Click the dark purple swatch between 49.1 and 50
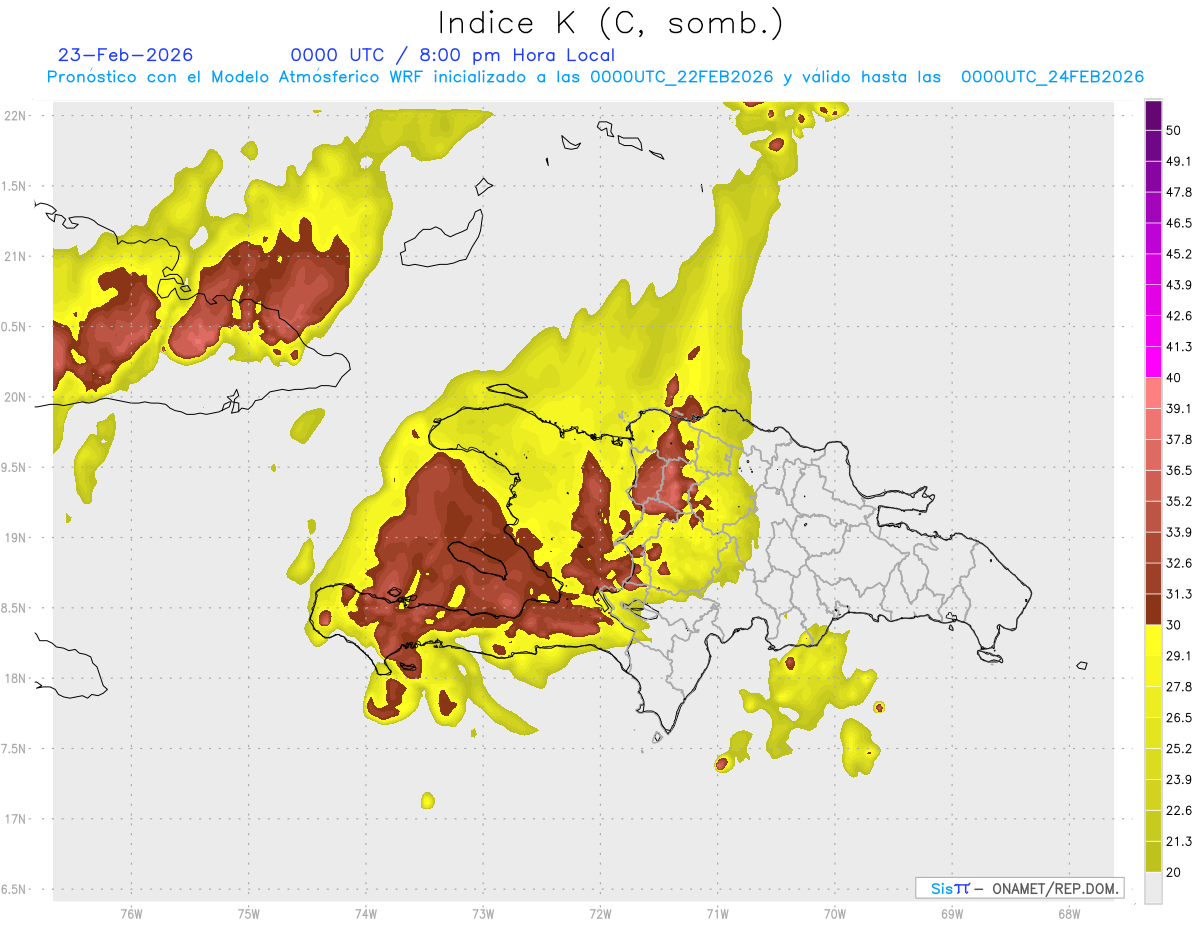 [x=1154, y=146]
